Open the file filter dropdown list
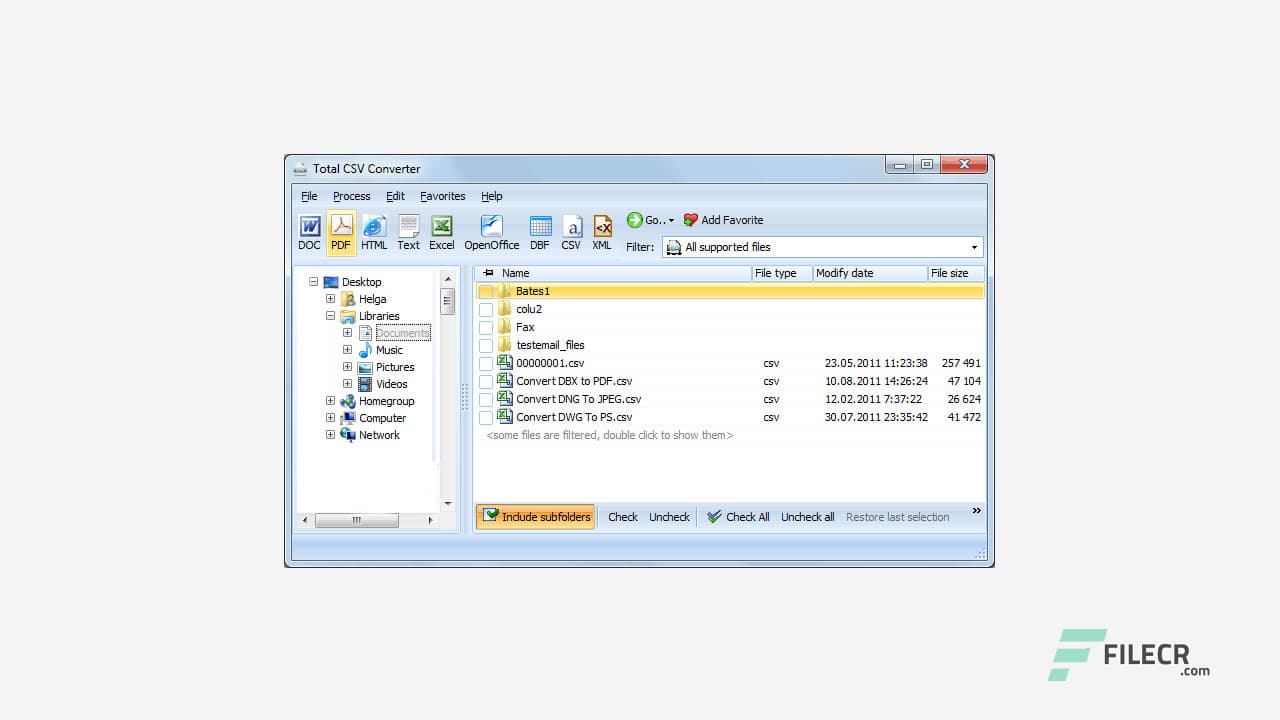The image size is (1280, 720). coord(973,247)
